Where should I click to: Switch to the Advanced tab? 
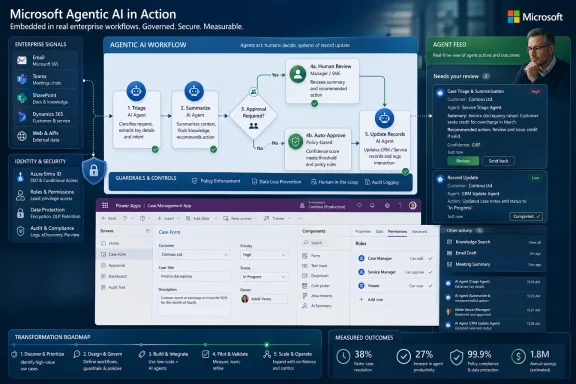(420, 232)
